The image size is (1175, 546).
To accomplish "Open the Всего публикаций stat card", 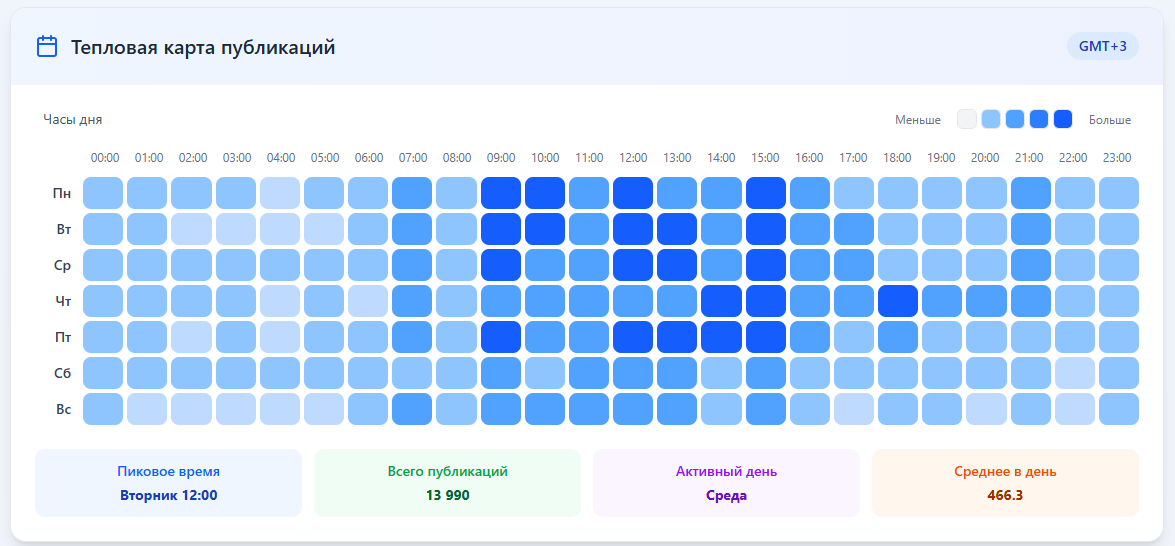I will pyautogui.click(x=447, y=483).
